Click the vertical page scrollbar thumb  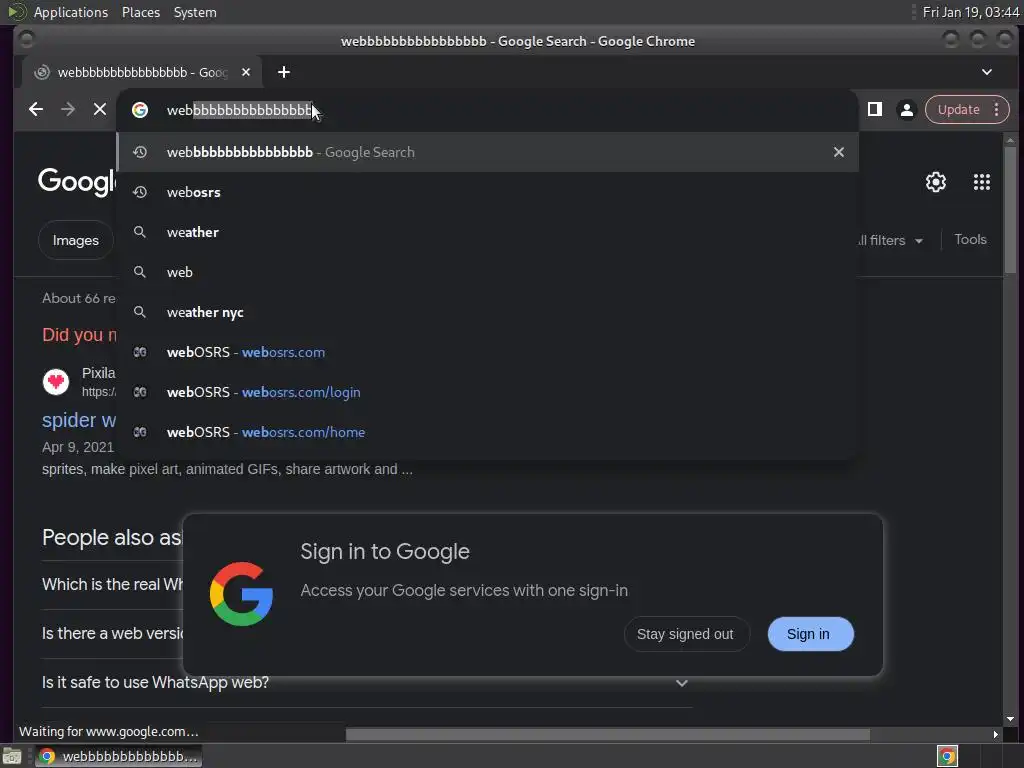click(x=1010, y=209)
